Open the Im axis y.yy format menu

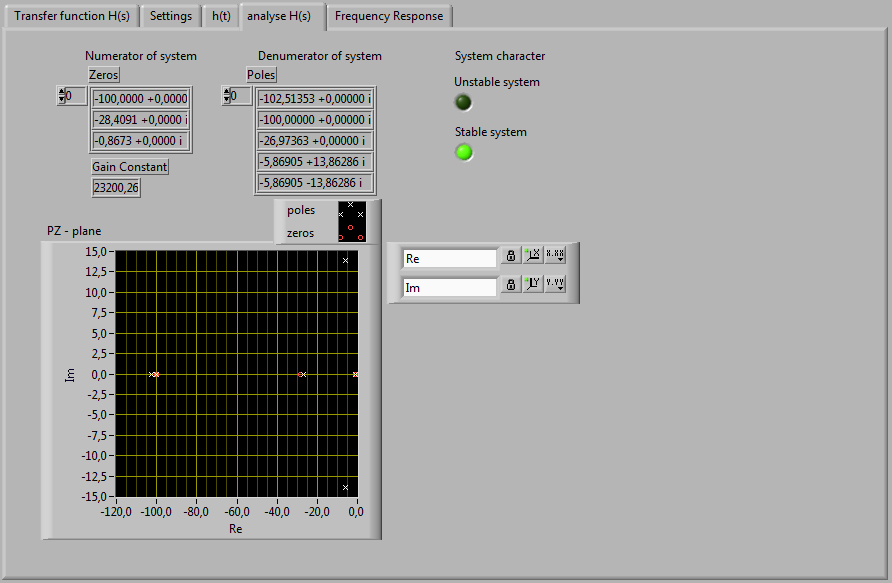pyautogui.click(x=555, y=284)
